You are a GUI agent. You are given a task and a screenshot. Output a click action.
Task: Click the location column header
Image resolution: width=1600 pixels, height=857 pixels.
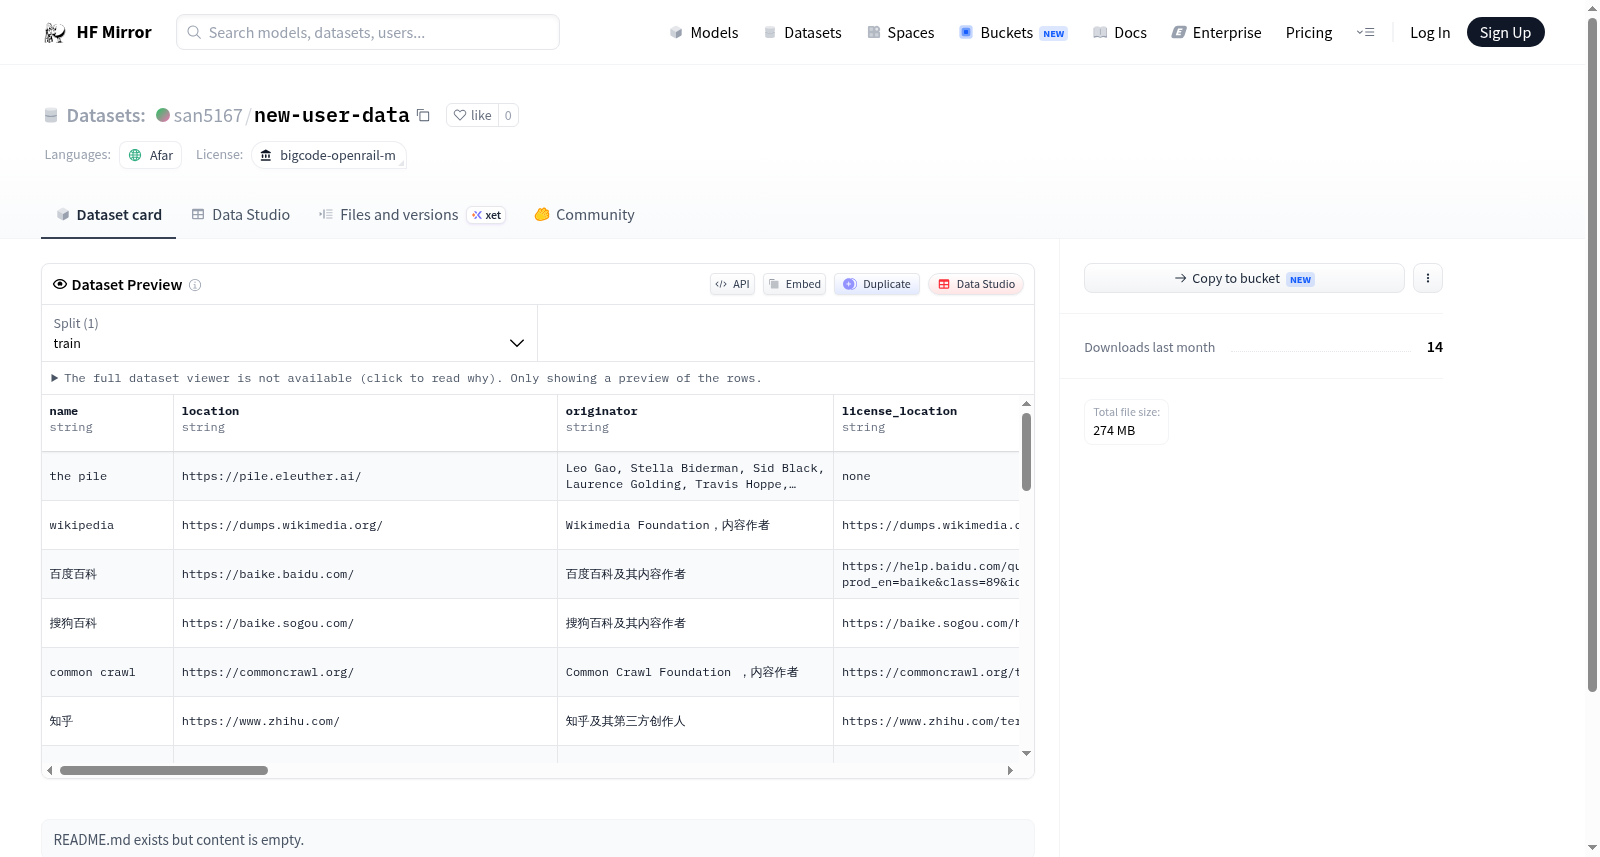click(366, 423)
